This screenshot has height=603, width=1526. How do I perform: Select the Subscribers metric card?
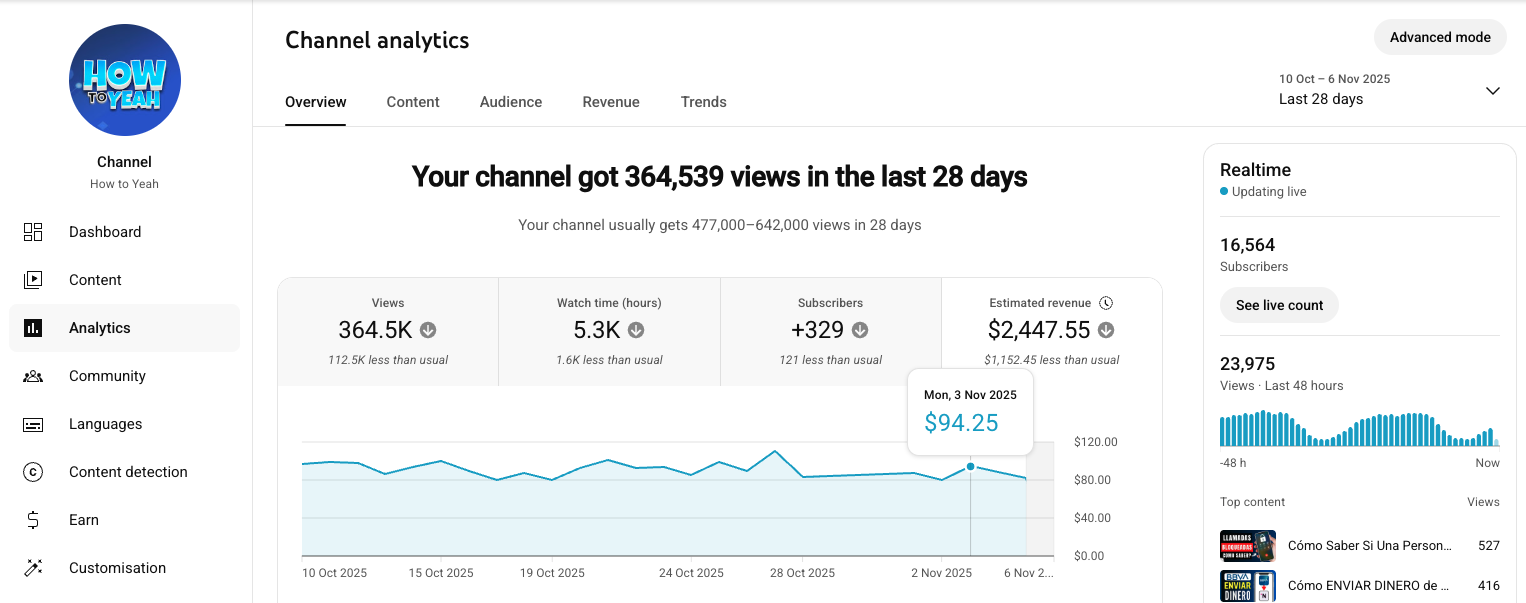(x=831, y=332)
